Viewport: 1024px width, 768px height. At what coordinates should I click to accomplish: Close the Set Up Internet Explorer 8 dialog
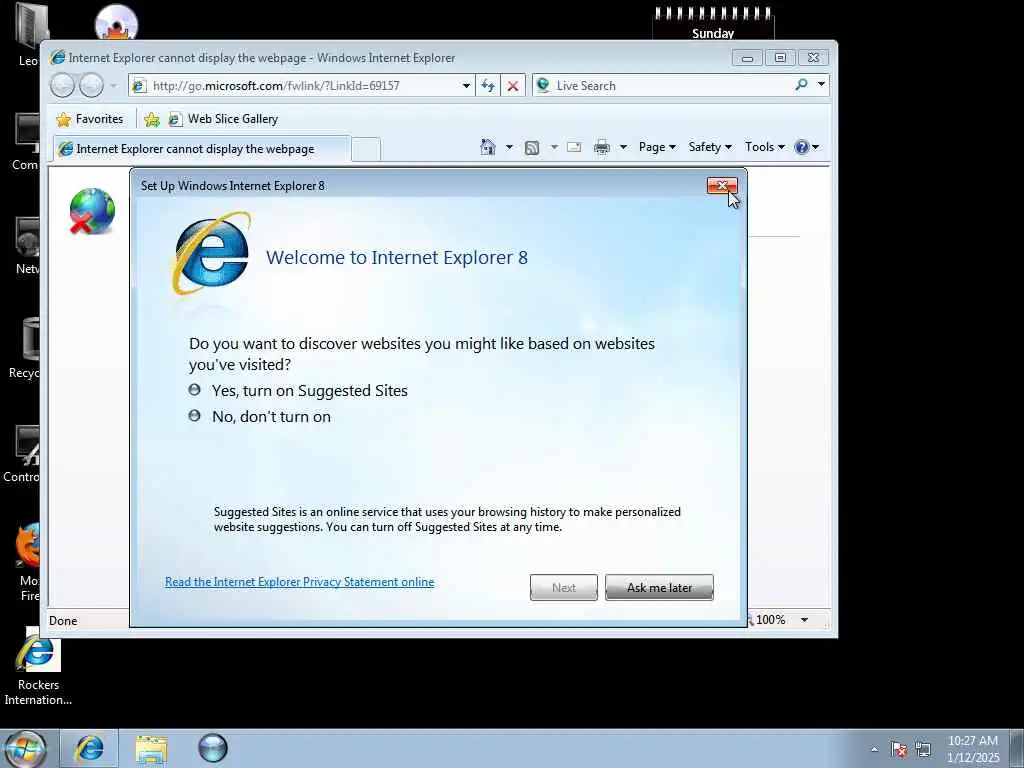point(722,185)
